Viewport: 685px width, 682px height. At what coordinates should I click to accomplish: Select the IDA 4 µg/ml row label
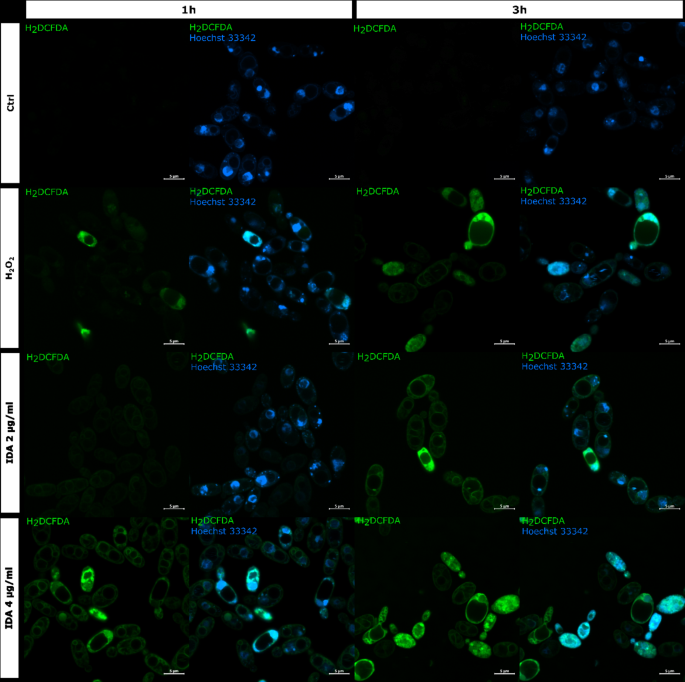pyautogui.click(x=10, y=598)
